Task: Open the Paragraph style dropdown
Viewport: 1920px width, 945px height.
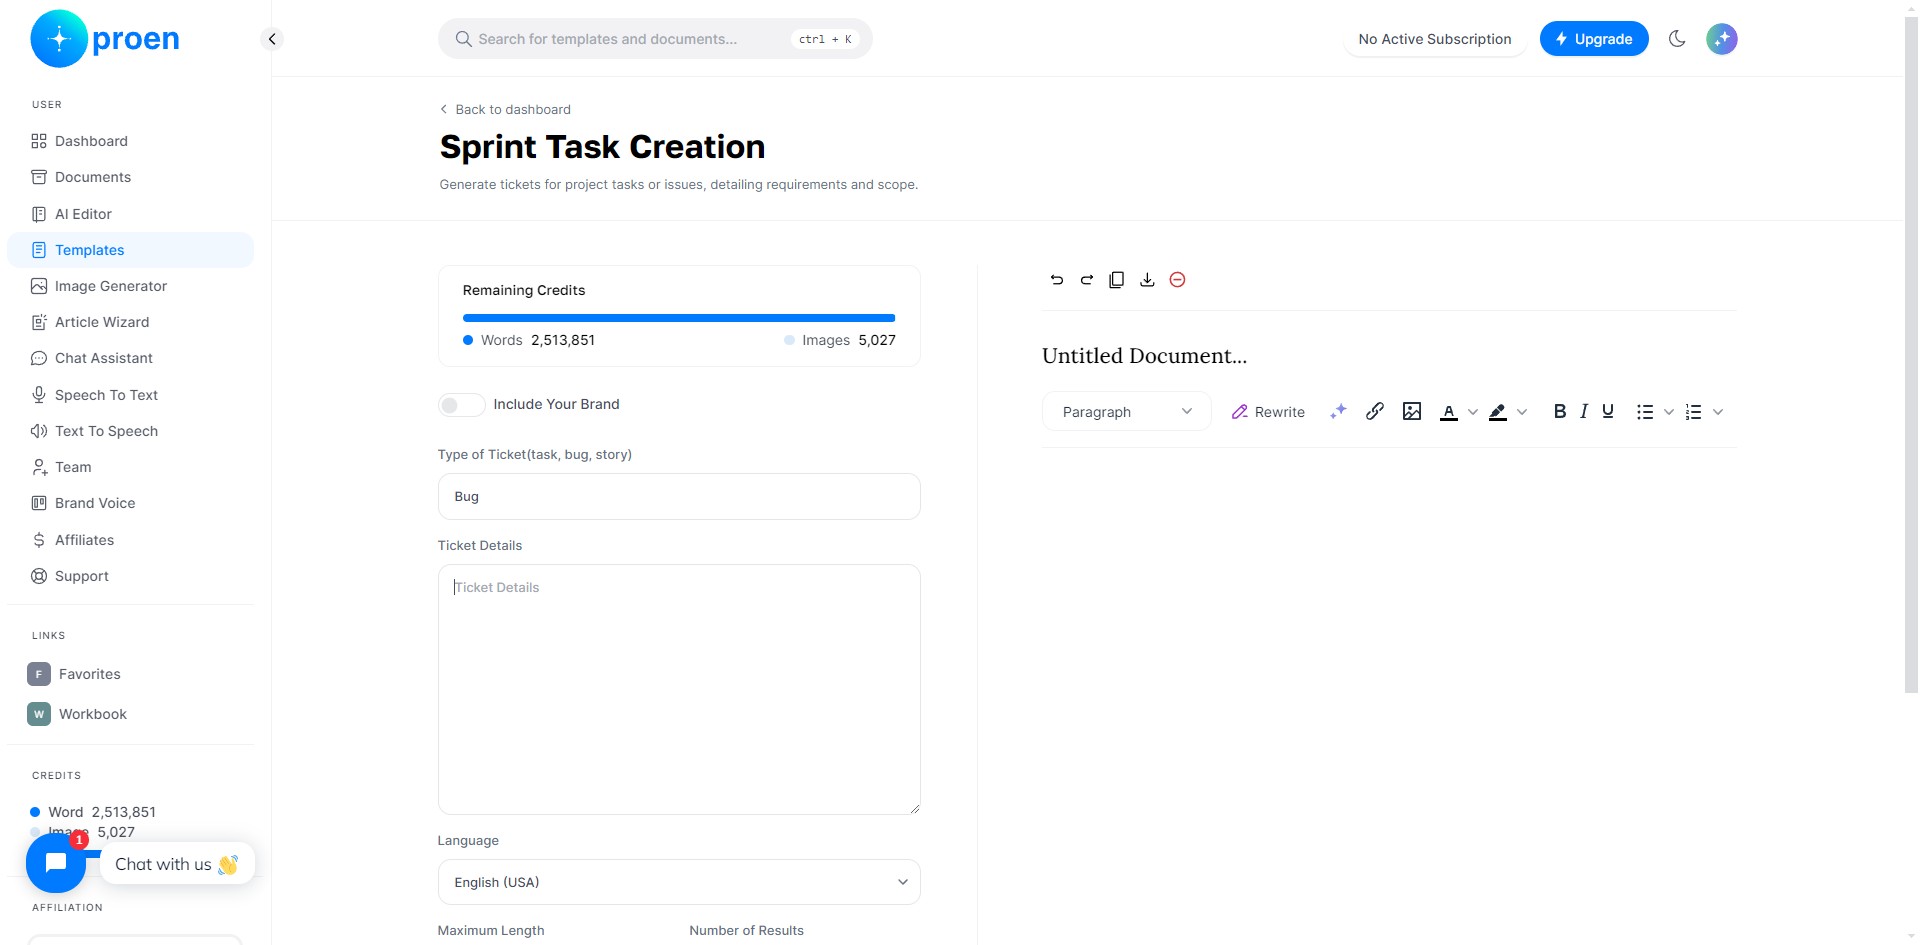Action: [1126, 412]
